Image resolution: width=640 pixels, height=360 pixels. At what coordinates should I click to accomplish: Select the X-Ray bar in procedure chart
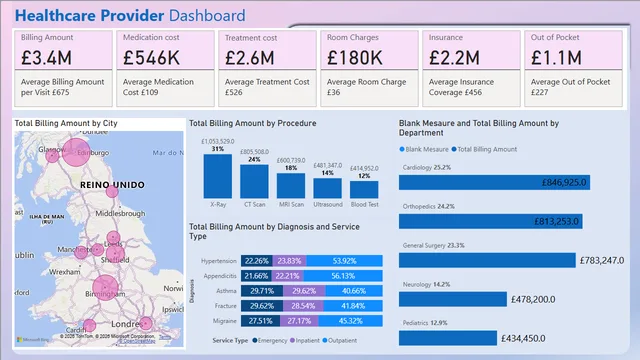tap(218, 176)
